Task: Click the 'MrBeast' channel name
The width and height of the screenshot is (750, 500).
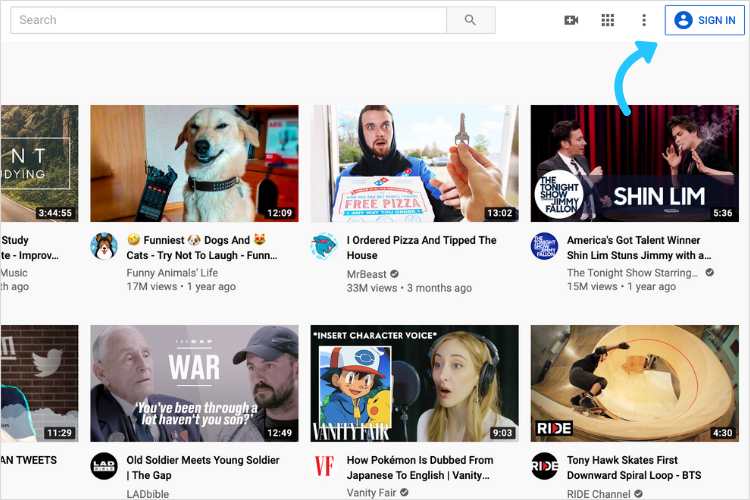Action: 366,274
